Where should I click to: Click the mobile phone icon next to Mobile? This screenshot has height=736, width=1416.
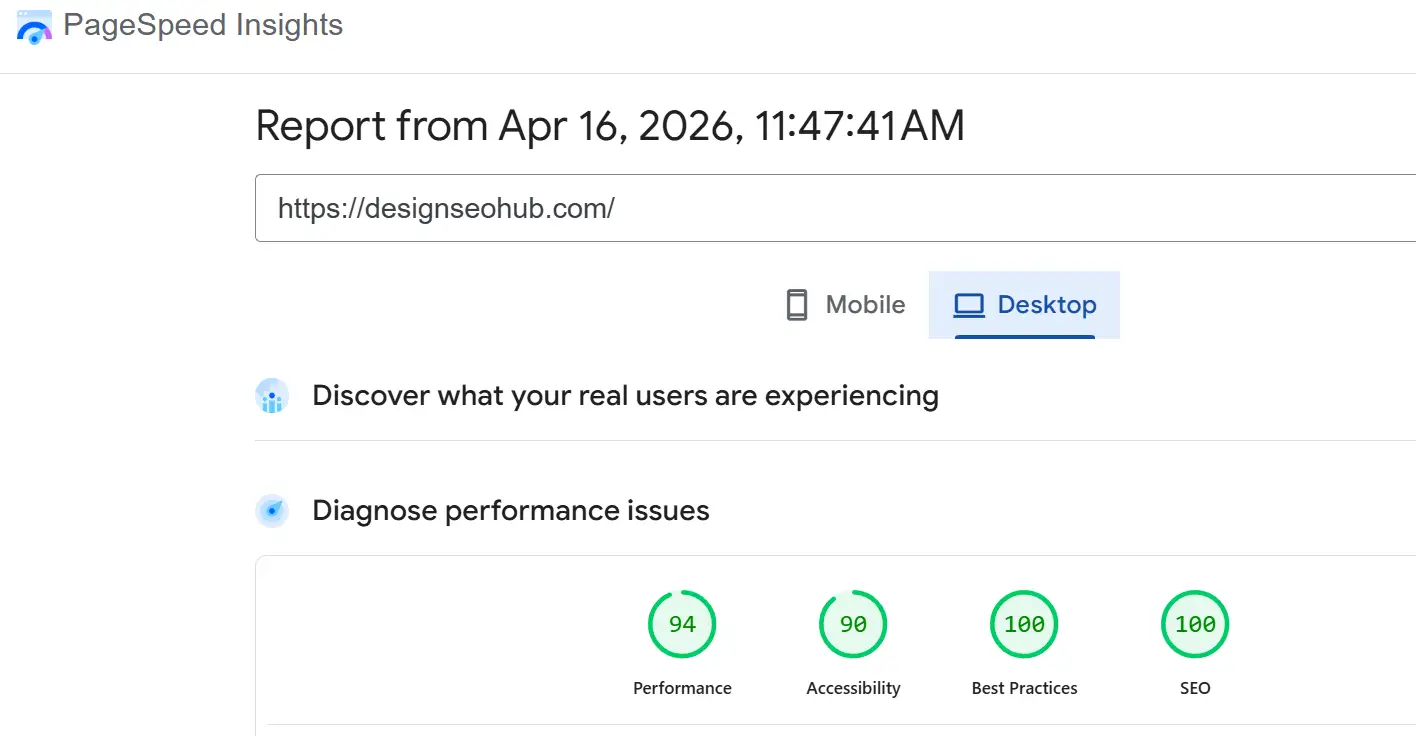click(797, 304)
